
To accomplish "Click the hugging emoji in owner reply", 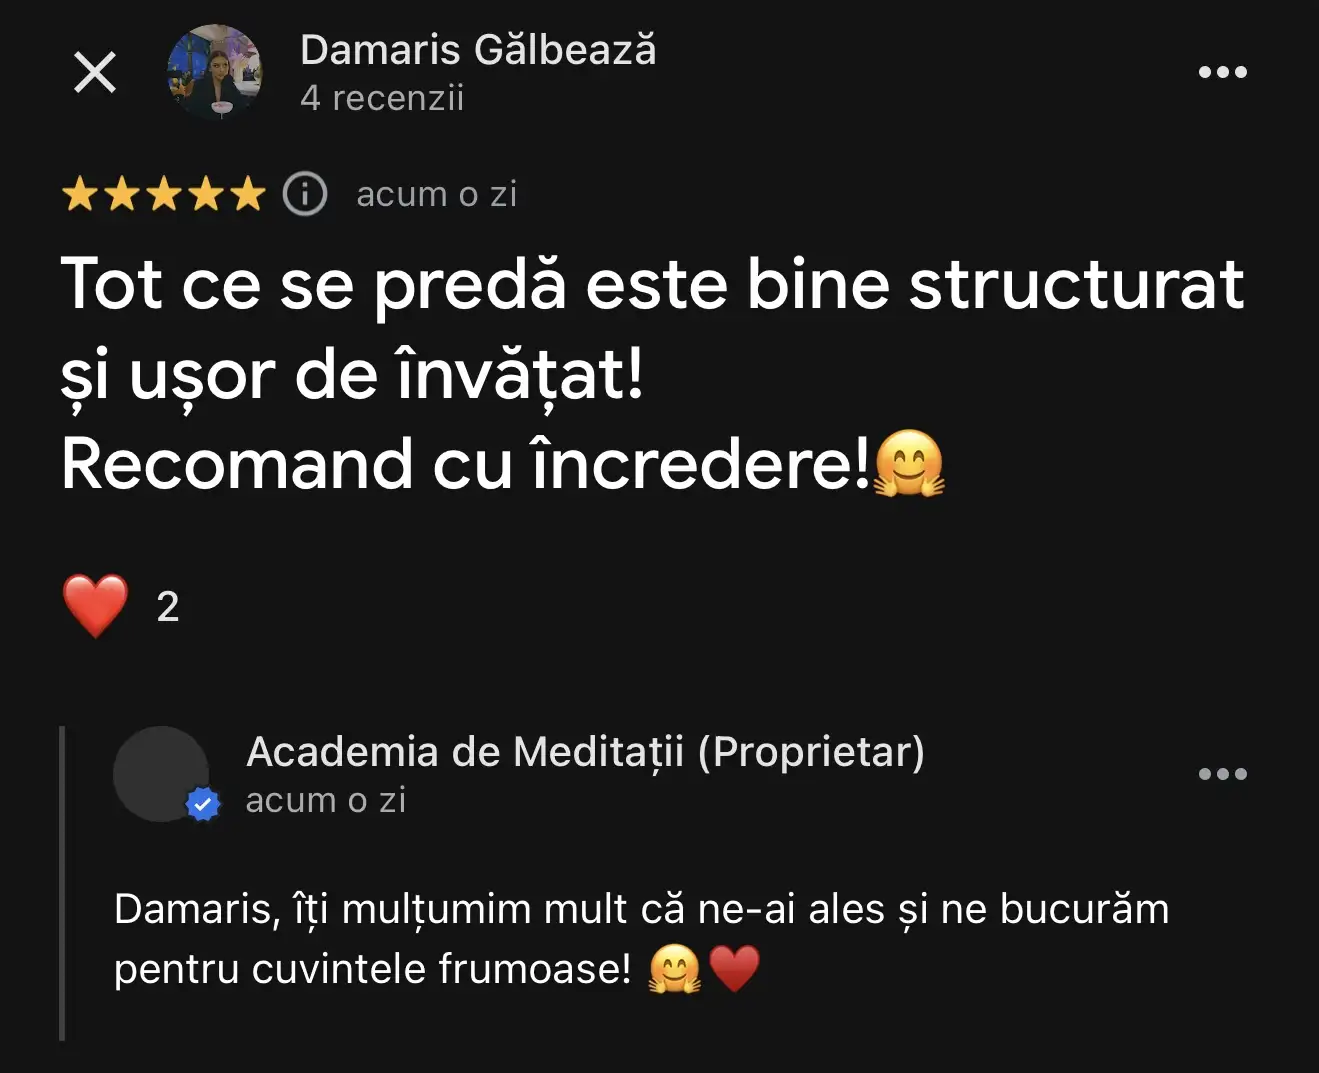I will pyautogui.click(x=675, y=969).
